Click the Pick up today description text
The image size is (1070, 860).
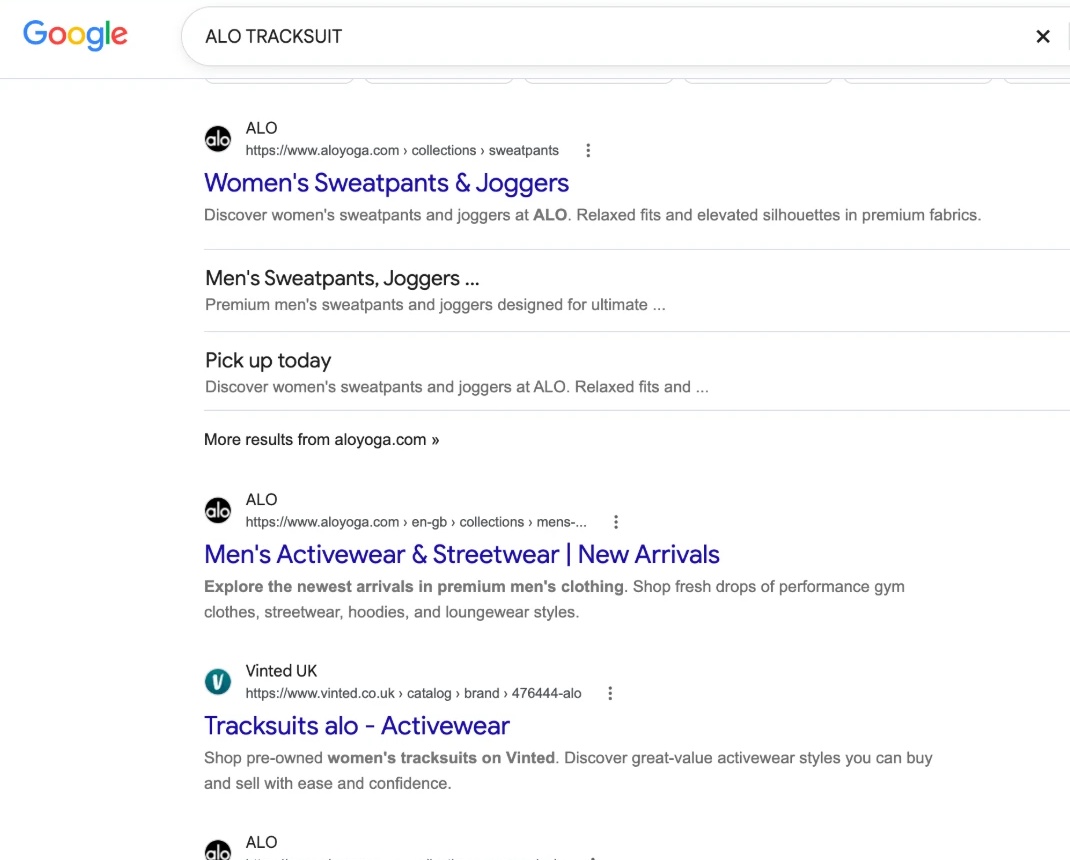coord(457,387)
